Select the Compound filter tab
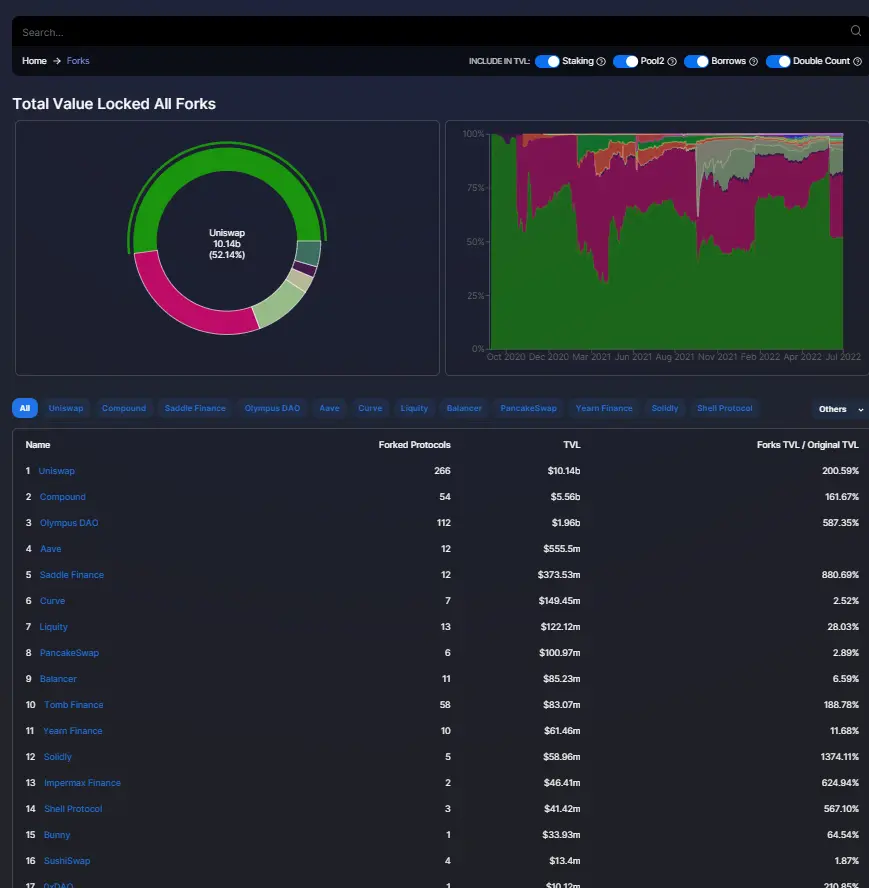 tap(123, 408)
